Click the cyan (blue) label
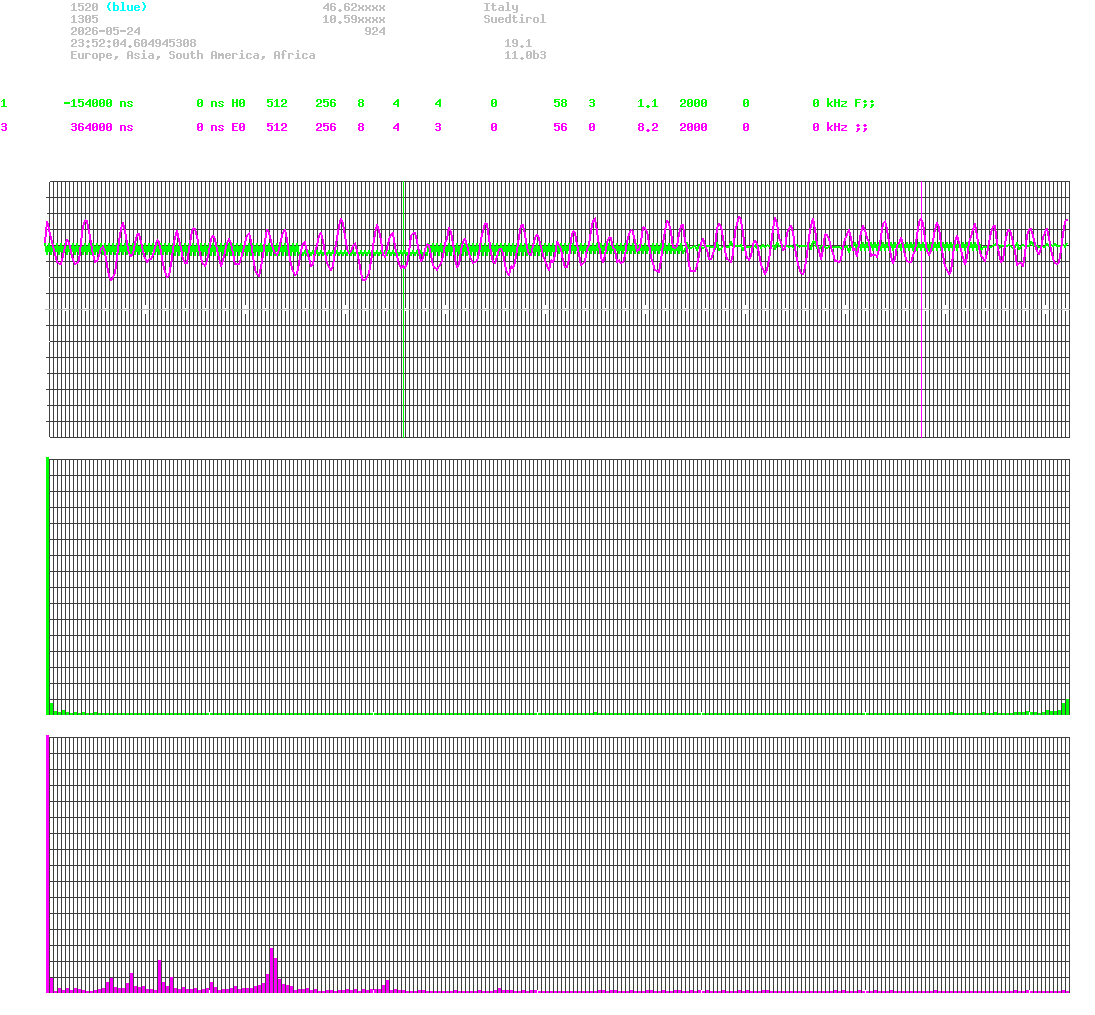The image size is (1095, 1015). coord(126,7)
